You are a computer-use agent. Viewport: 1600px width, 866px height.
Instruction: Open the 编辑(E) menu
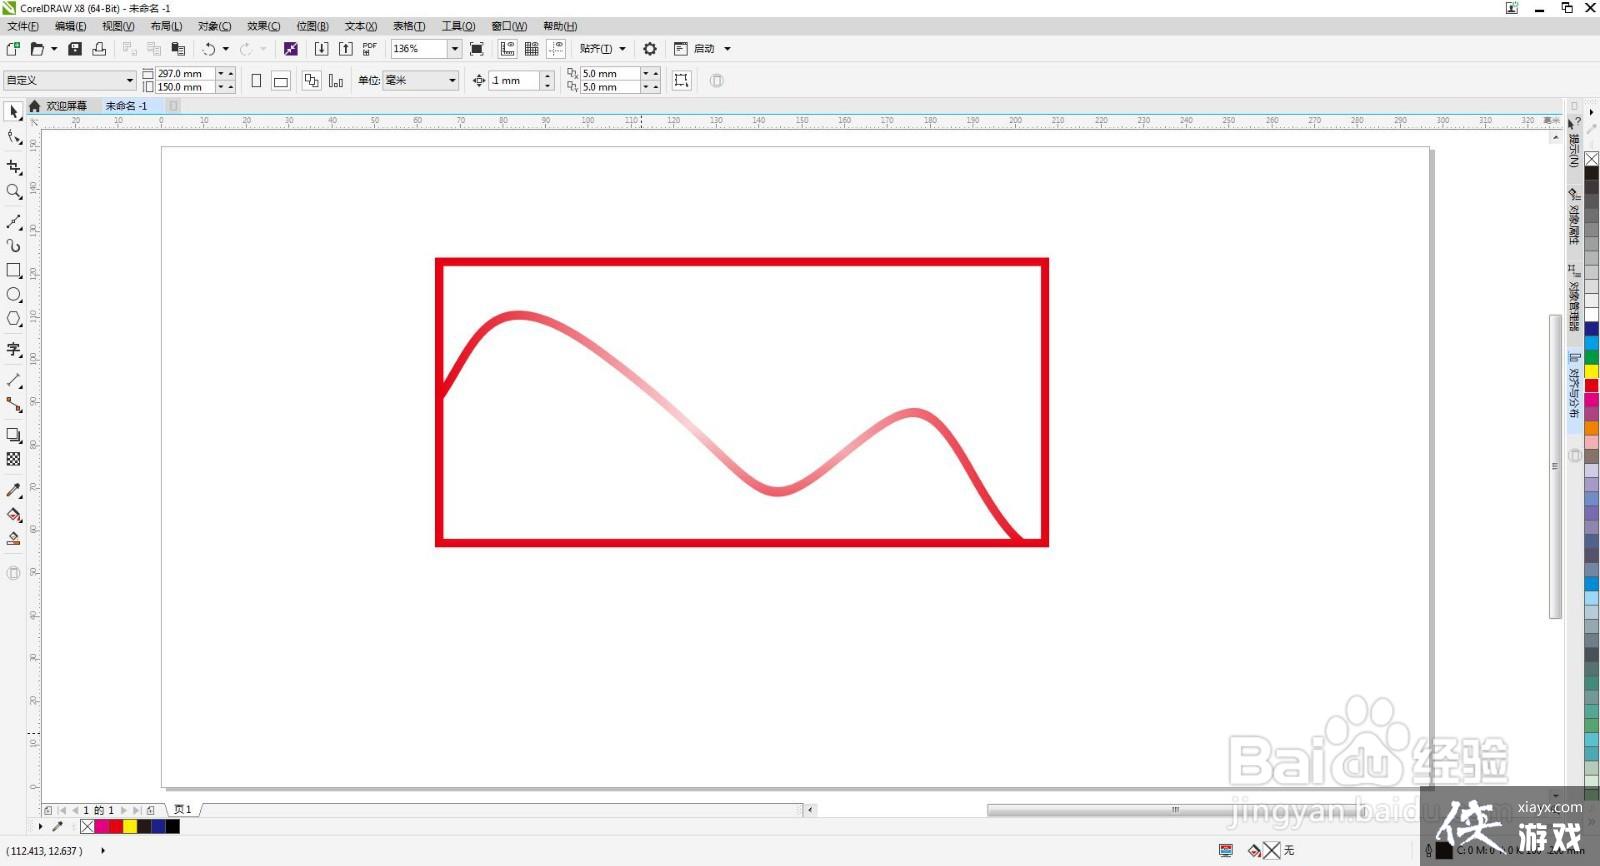[x=70, y=26]
